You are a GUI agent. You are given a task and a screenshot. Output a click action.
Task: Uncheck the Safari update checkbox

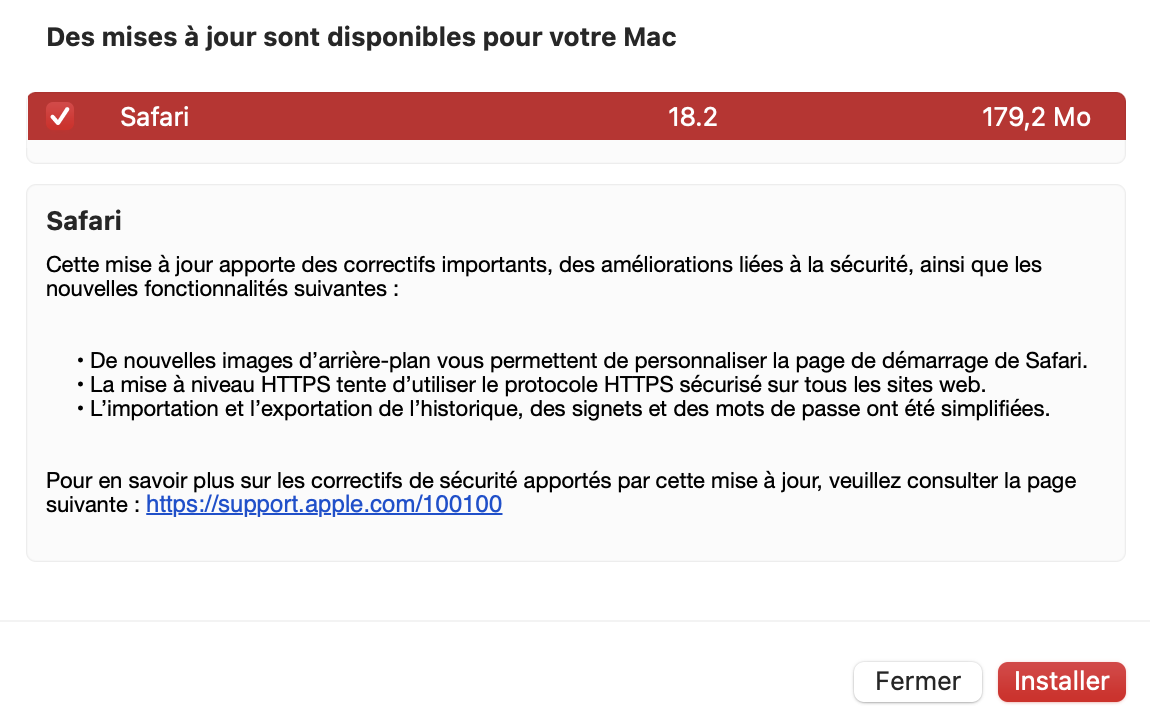pos(60,117)
